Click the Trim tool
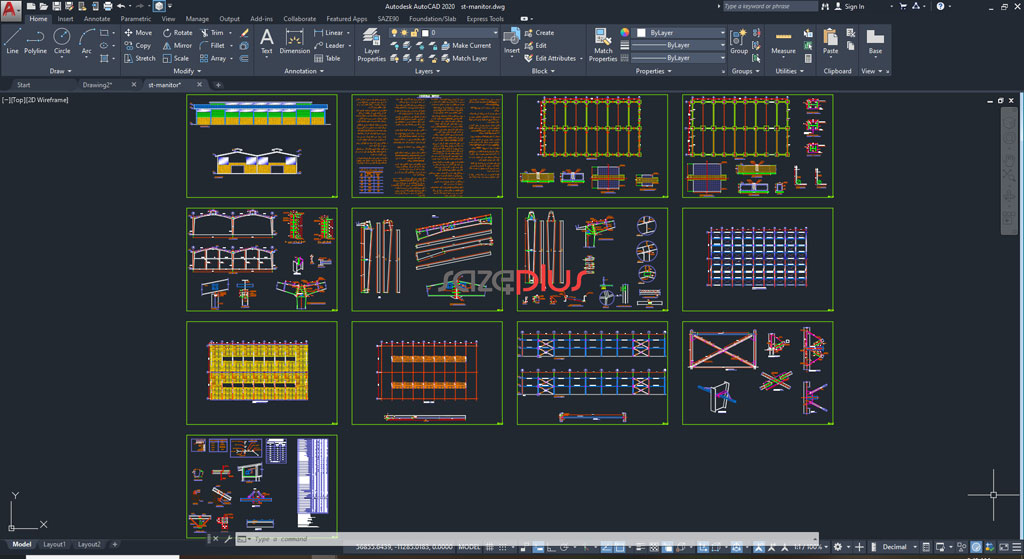Viewport: 1024px width, 559px height. click(x=212, y=33)
